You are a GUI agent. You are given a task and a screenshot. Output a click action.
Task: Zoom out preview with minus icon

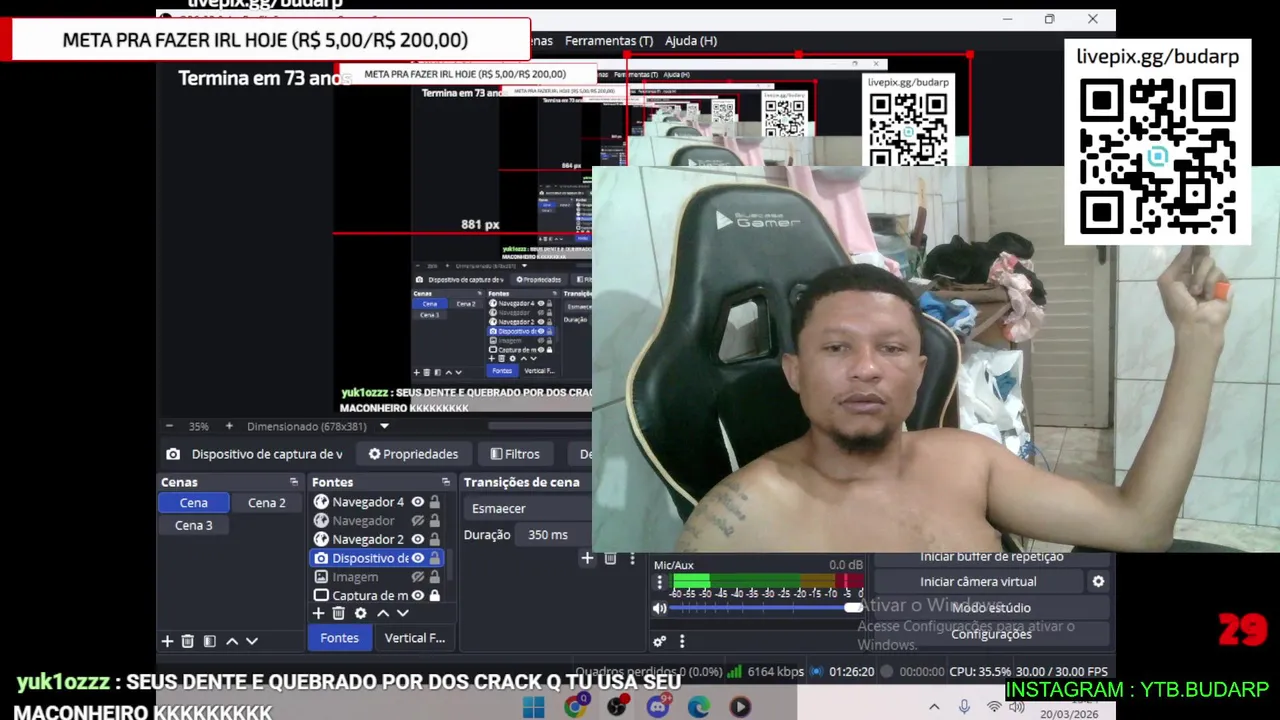click(x=169, y=426)
